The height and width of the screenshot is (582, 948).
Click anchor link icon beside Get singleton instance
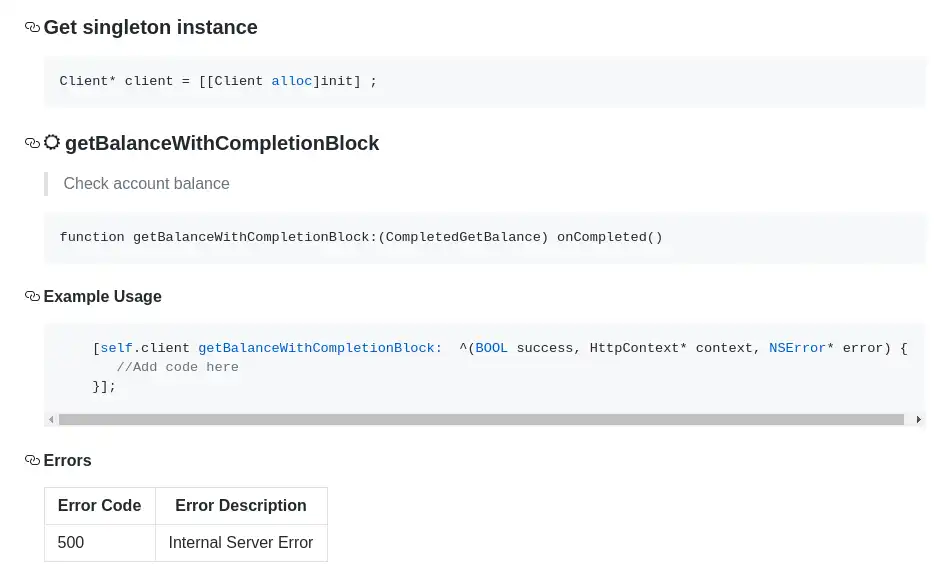click(x=32, y=28)
